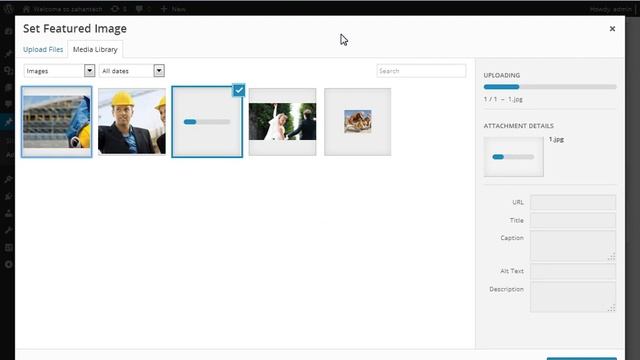
Task: Open the comments icon in admin bar
Action: (x=142, y=9)
